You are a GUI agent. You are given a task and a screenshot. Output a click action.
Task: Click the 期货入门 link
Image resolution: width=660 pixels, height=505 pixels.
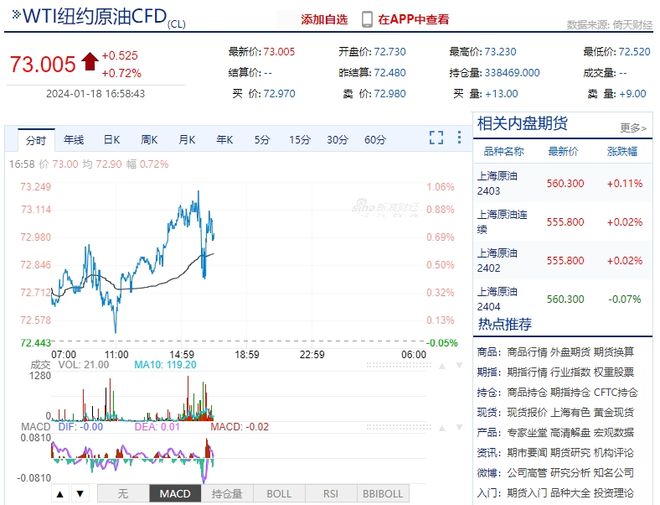point(527,492)
